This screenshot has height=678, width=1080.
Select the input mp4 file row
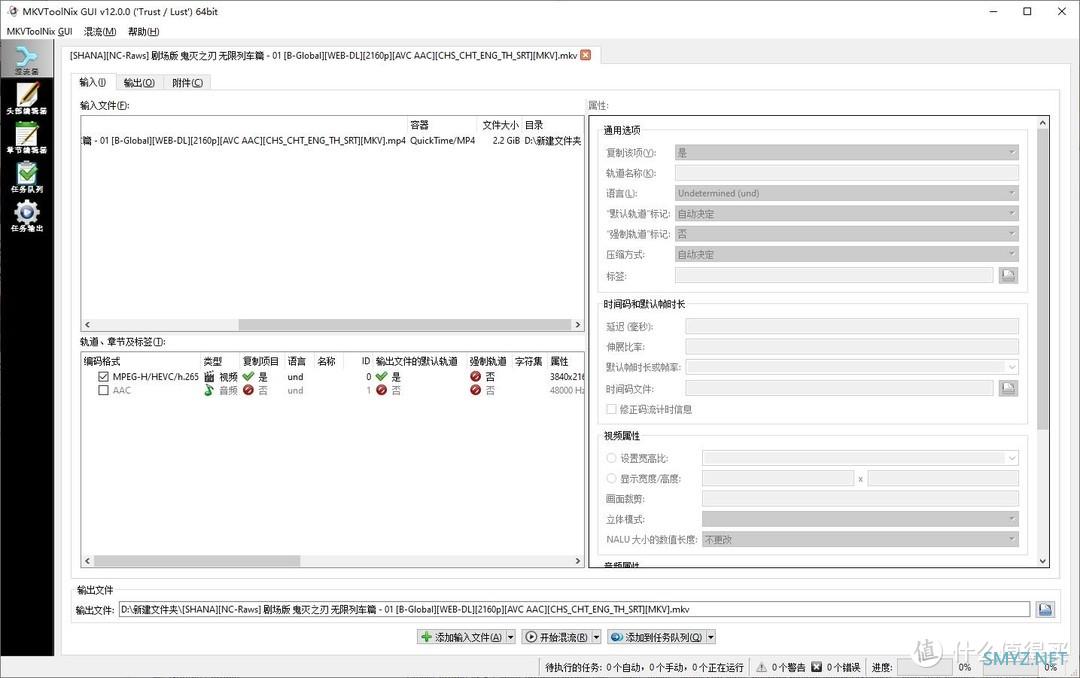point(333,141)
